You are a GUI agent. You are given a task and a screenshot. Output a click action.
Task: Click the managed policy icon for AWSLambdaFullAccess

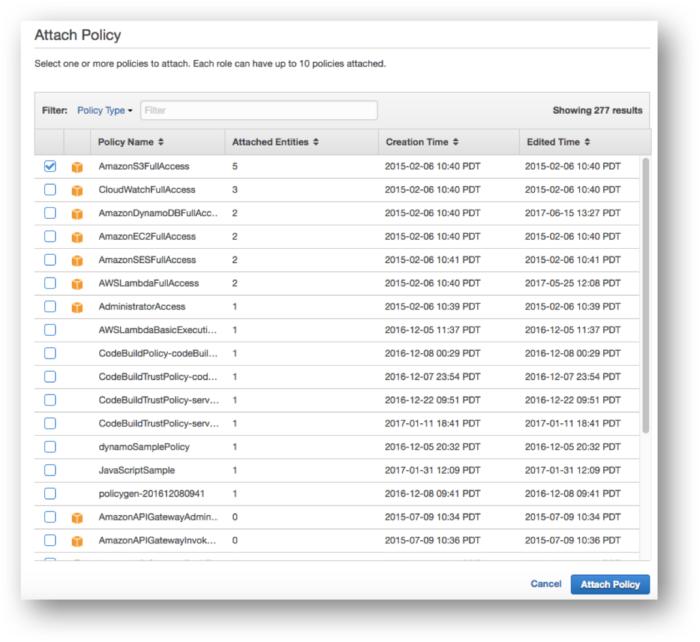click(x=77, y=283)
